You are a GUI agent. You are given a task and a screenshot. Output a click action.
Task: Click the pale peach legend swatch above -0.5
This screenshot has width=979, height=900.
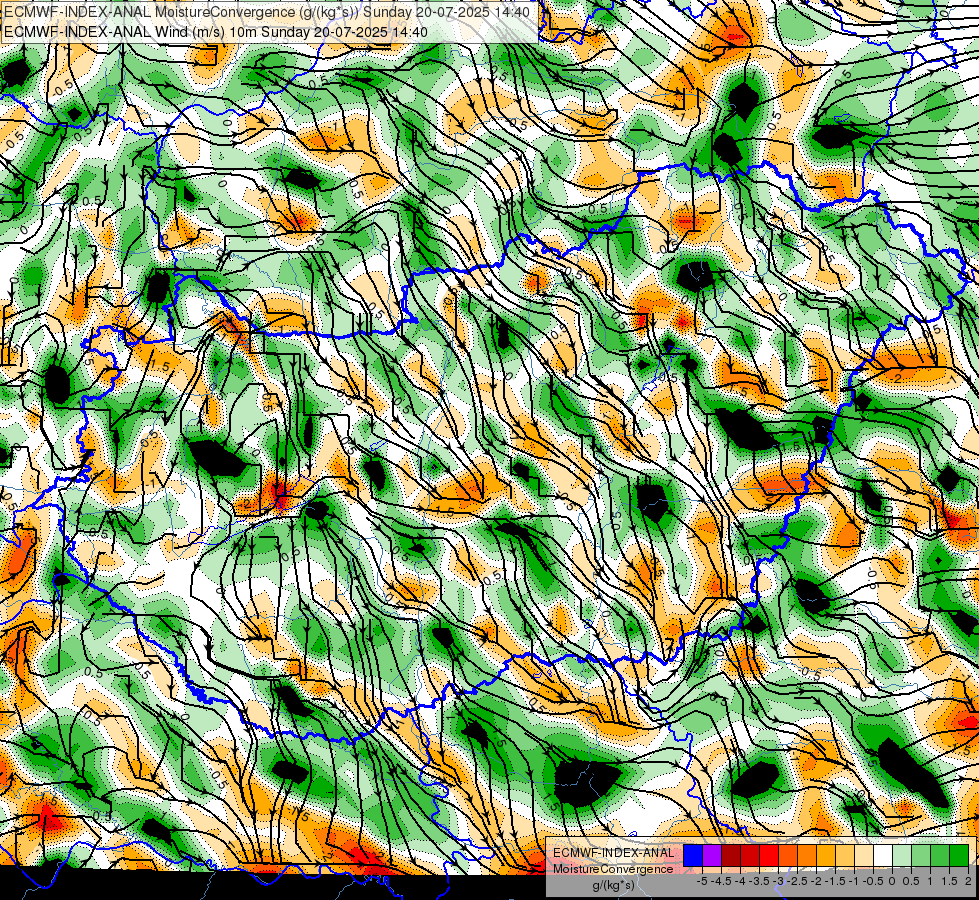click(863, 856)
